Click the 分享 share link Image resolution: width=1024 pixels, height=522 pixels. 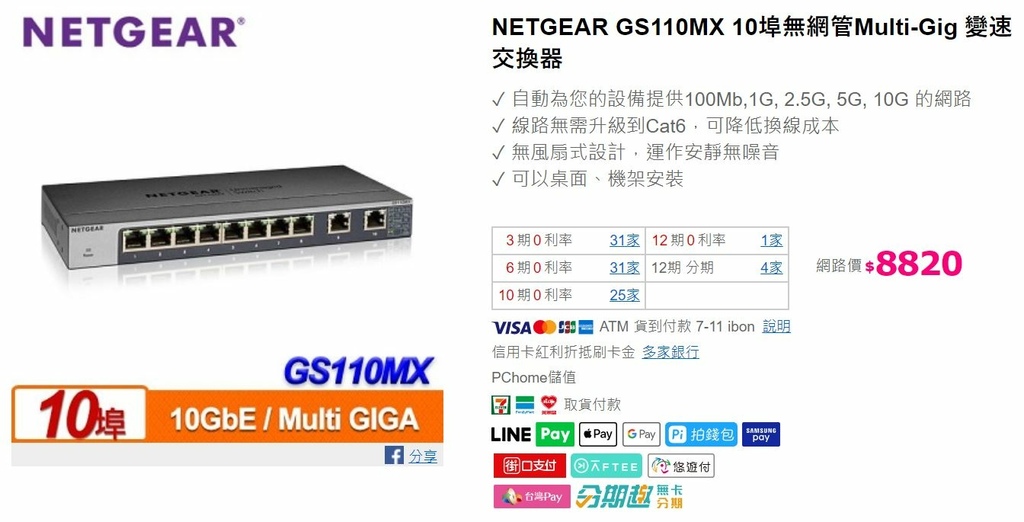pyautogui.click(x=423, y=456)
